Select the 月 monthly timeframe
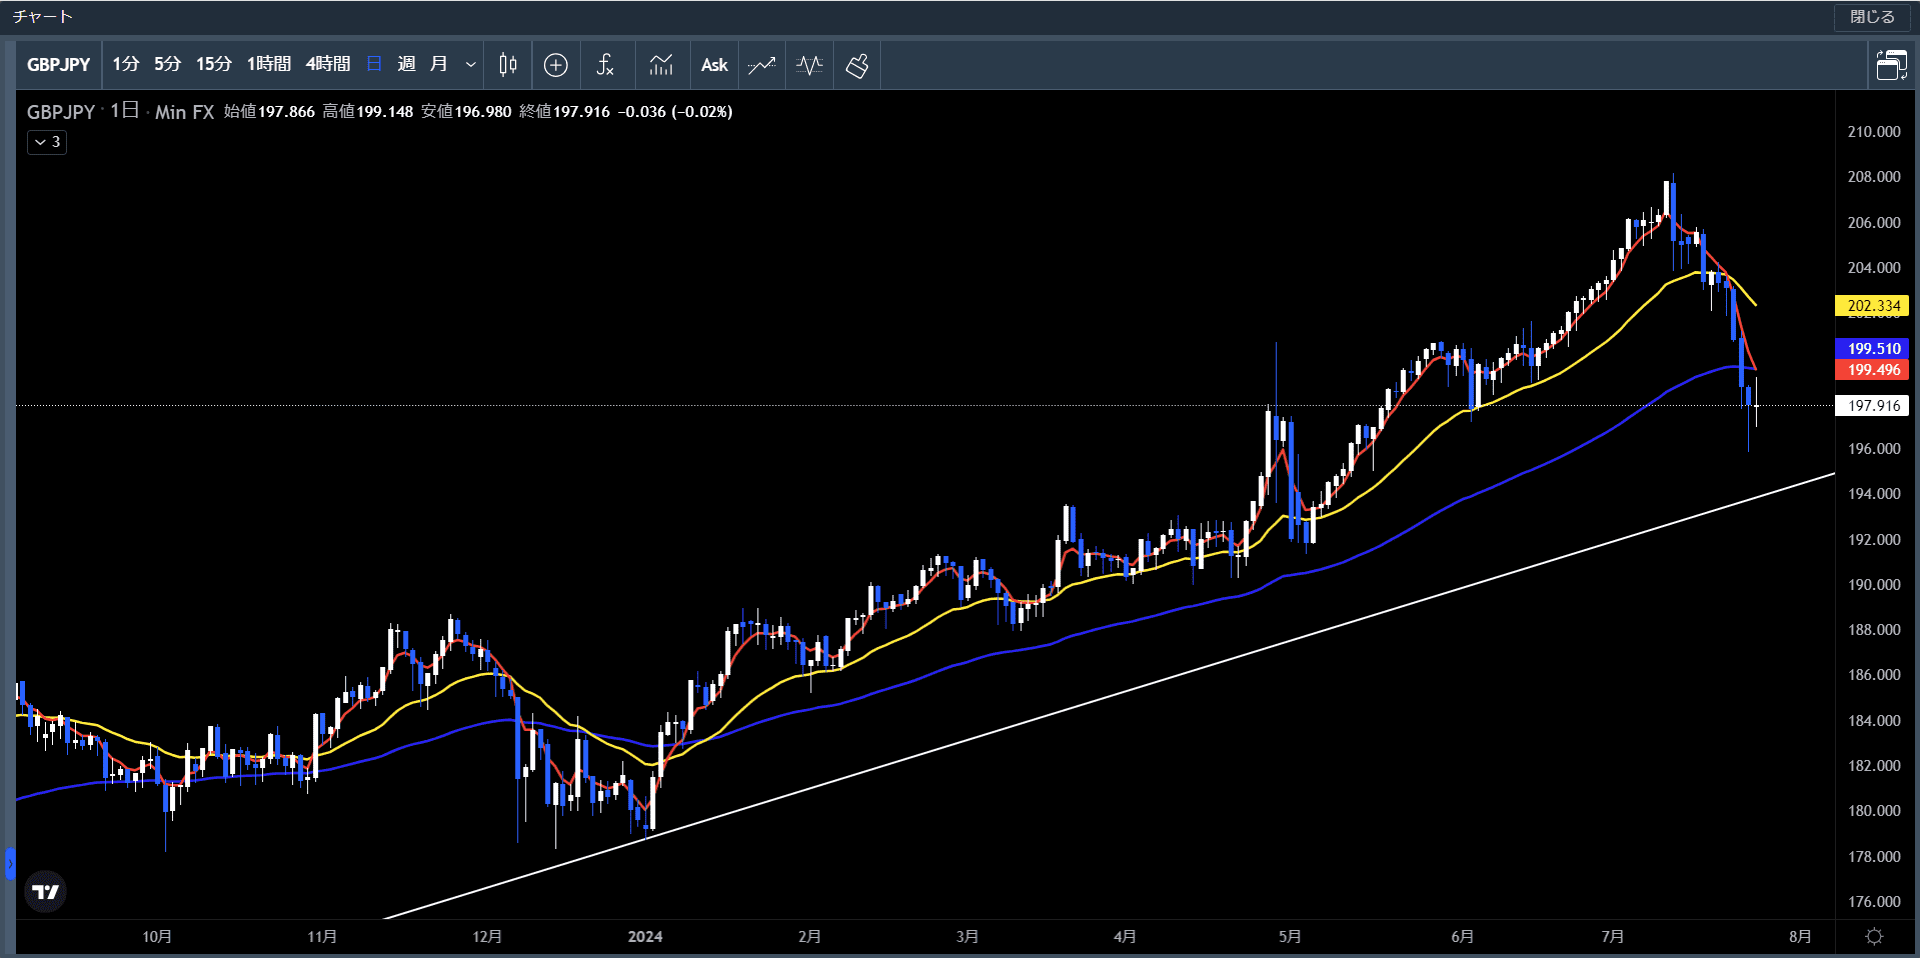Screen dimensions: 1920x958 click(438, 65)
